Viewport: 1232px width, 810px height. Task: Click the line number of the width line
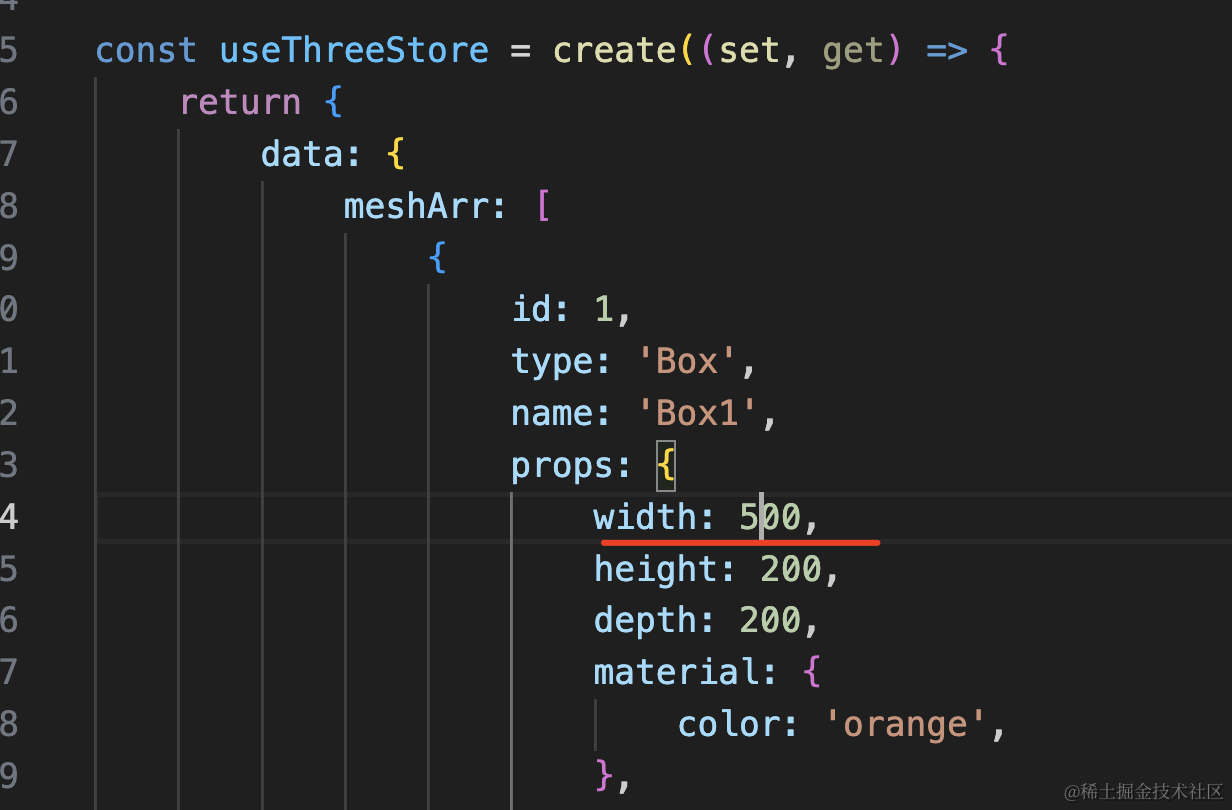click(x=9, y=517)
